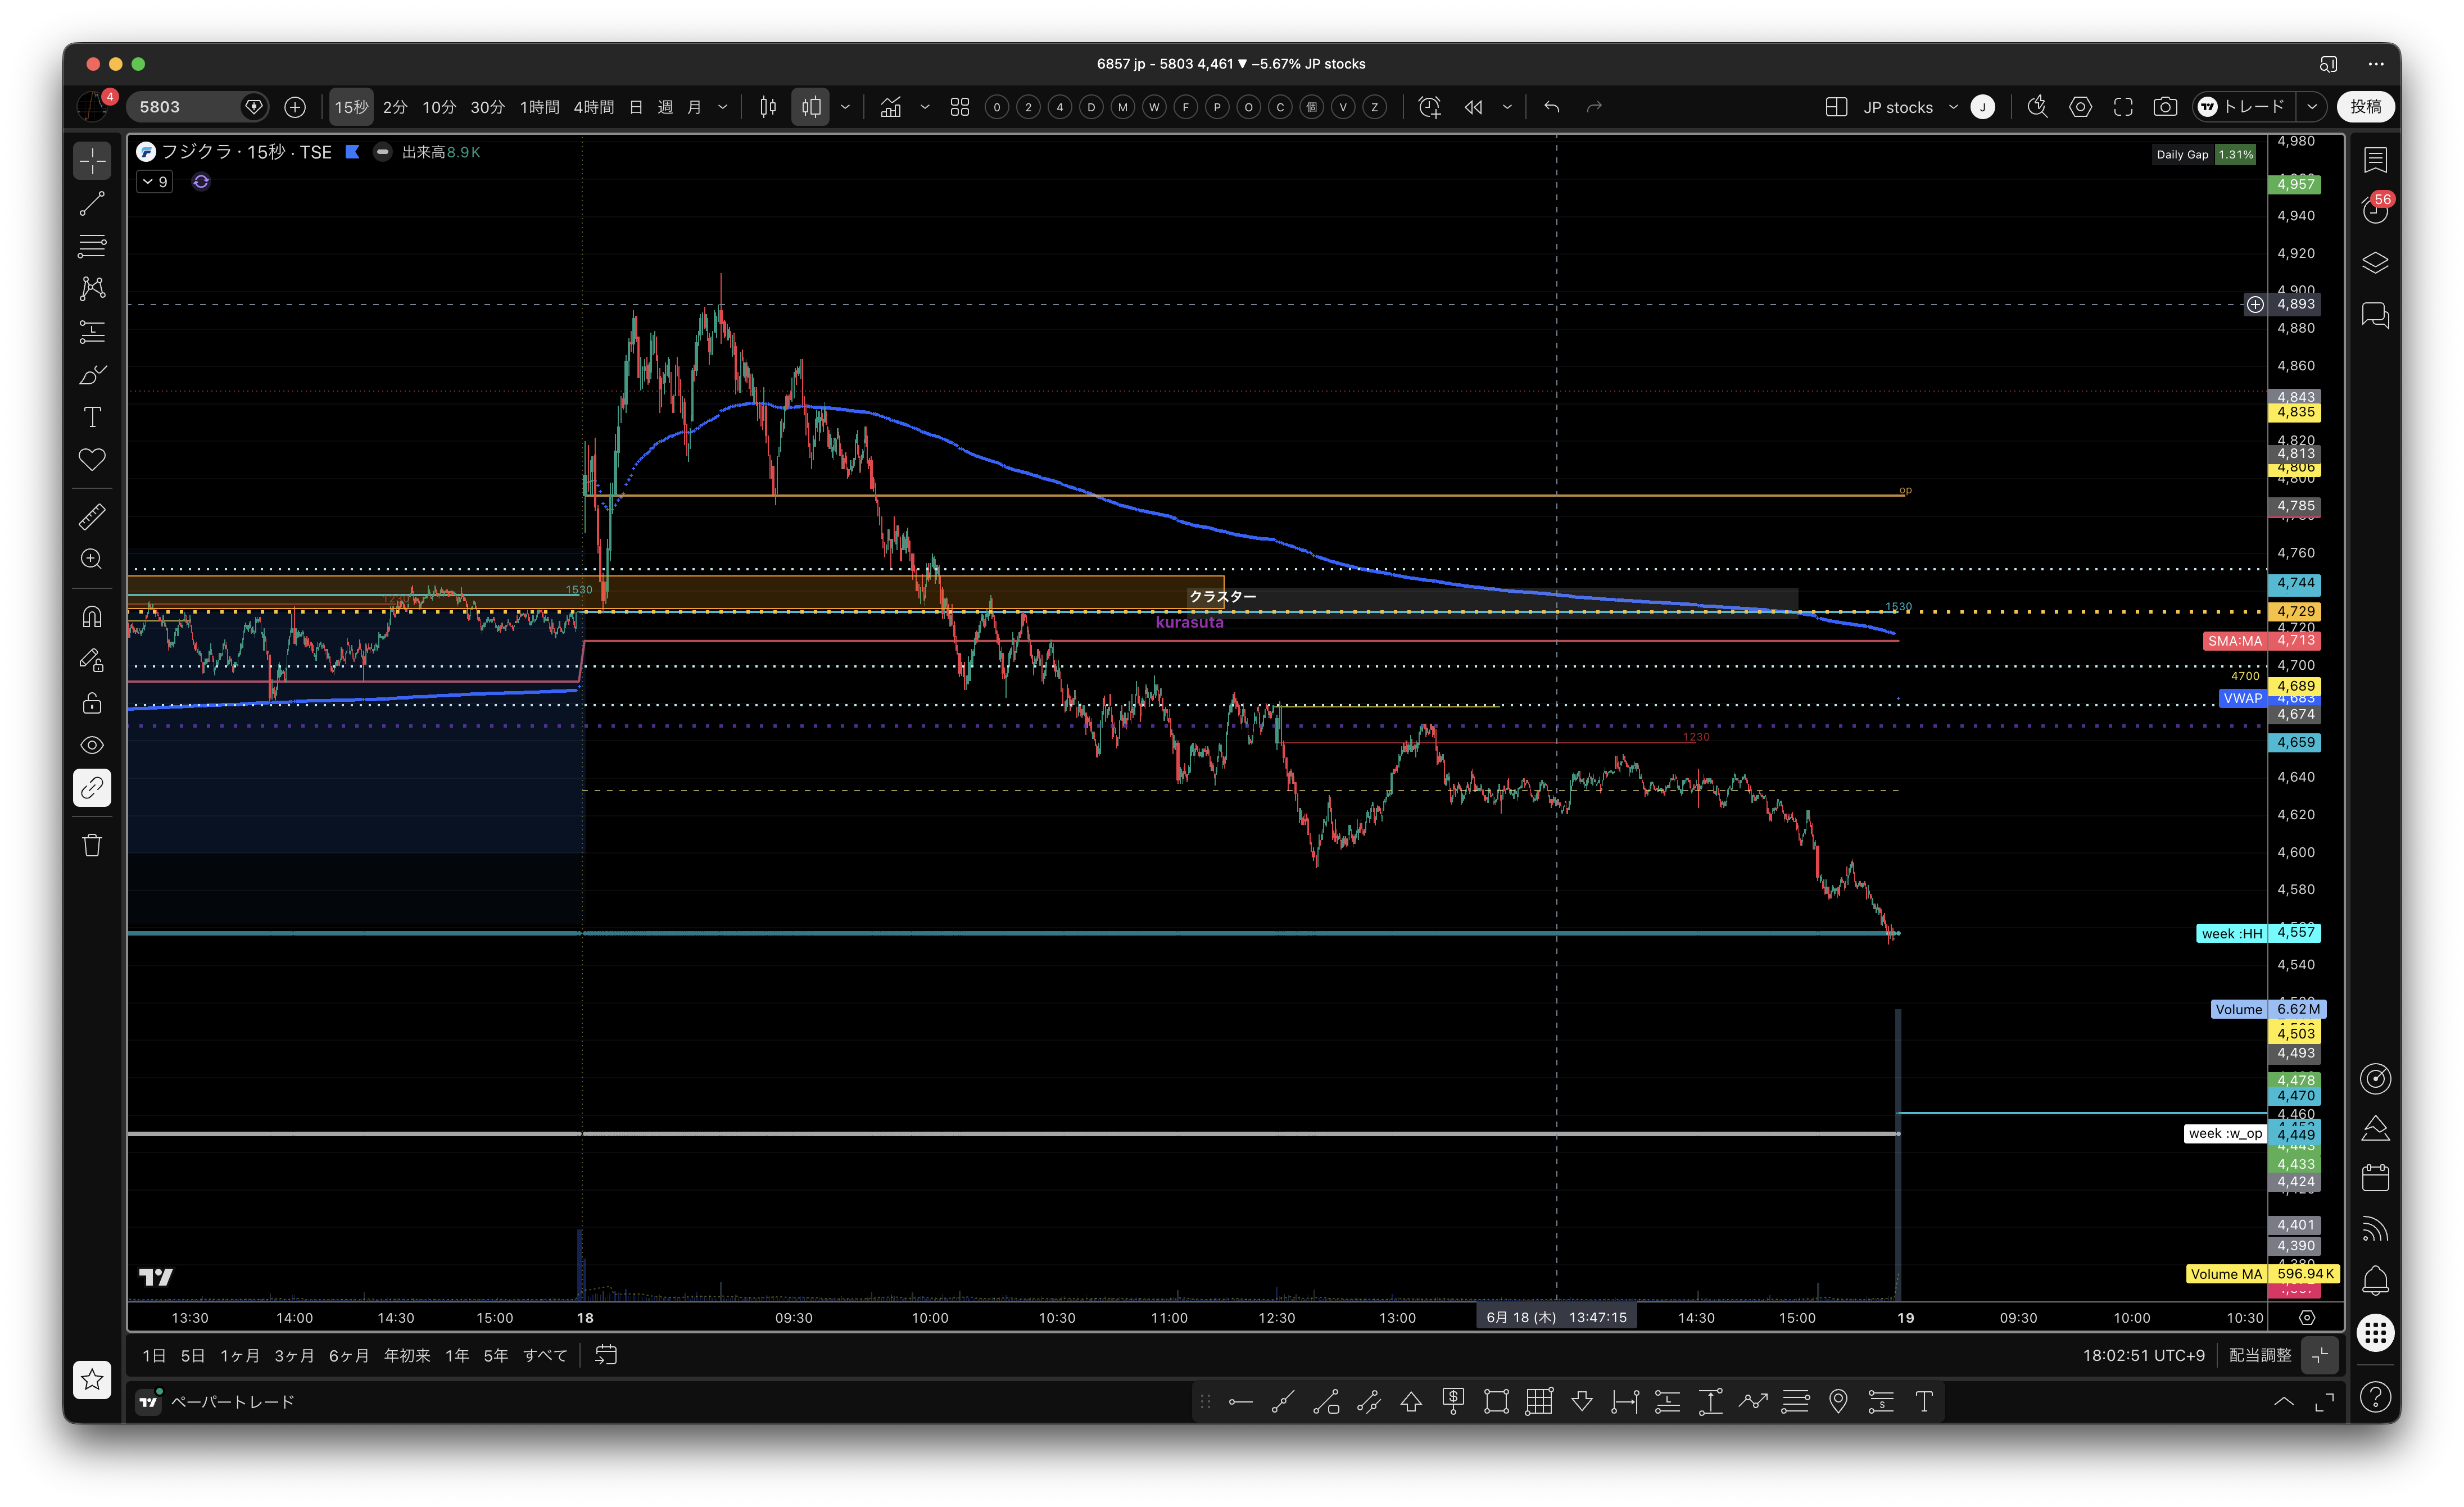
Task: Expand the timeframe interval dropdown arrow
Action: (723, 107)
